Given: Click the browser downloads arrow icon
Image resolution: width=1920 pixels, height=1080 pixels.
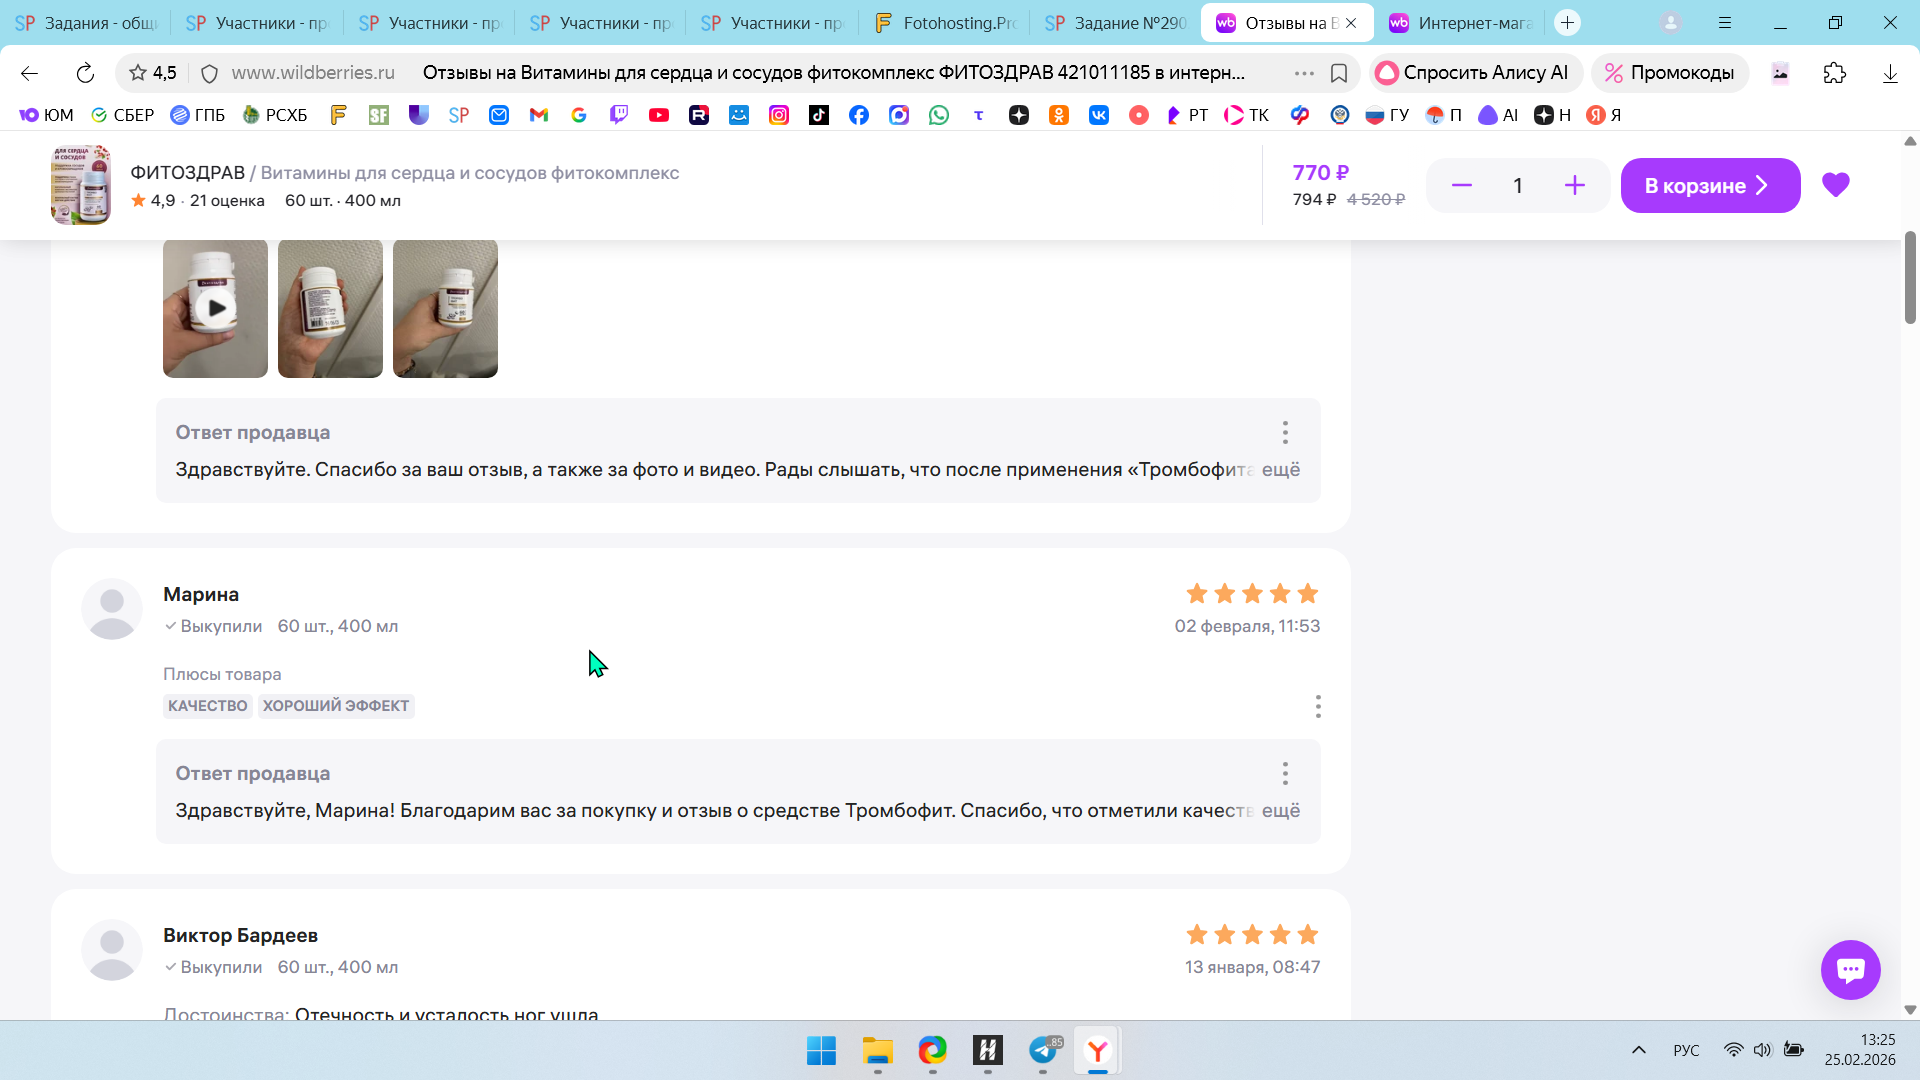Looking at the screenshot, I should [x=1890, y=73].
